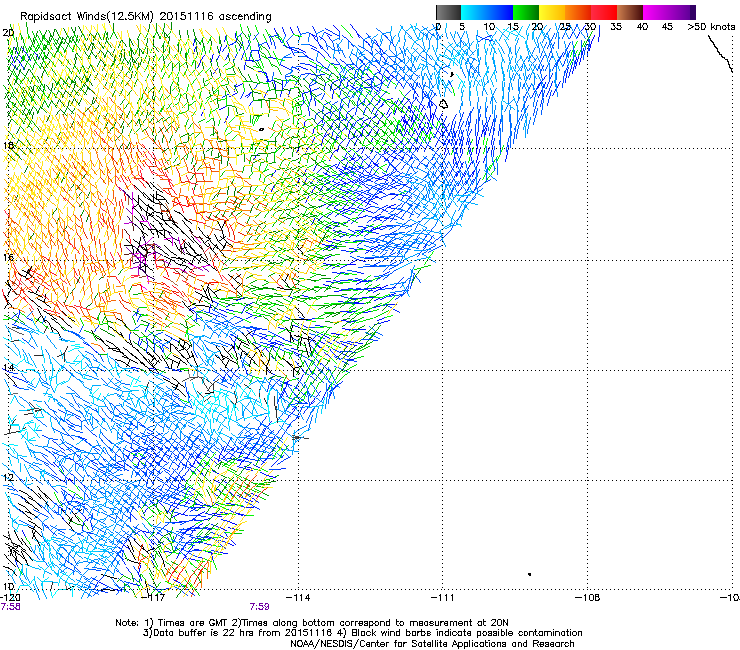Screen dimensions: 740x650
Task: Click the latitude label '16' on left axis
Action: tap(8, 257)
